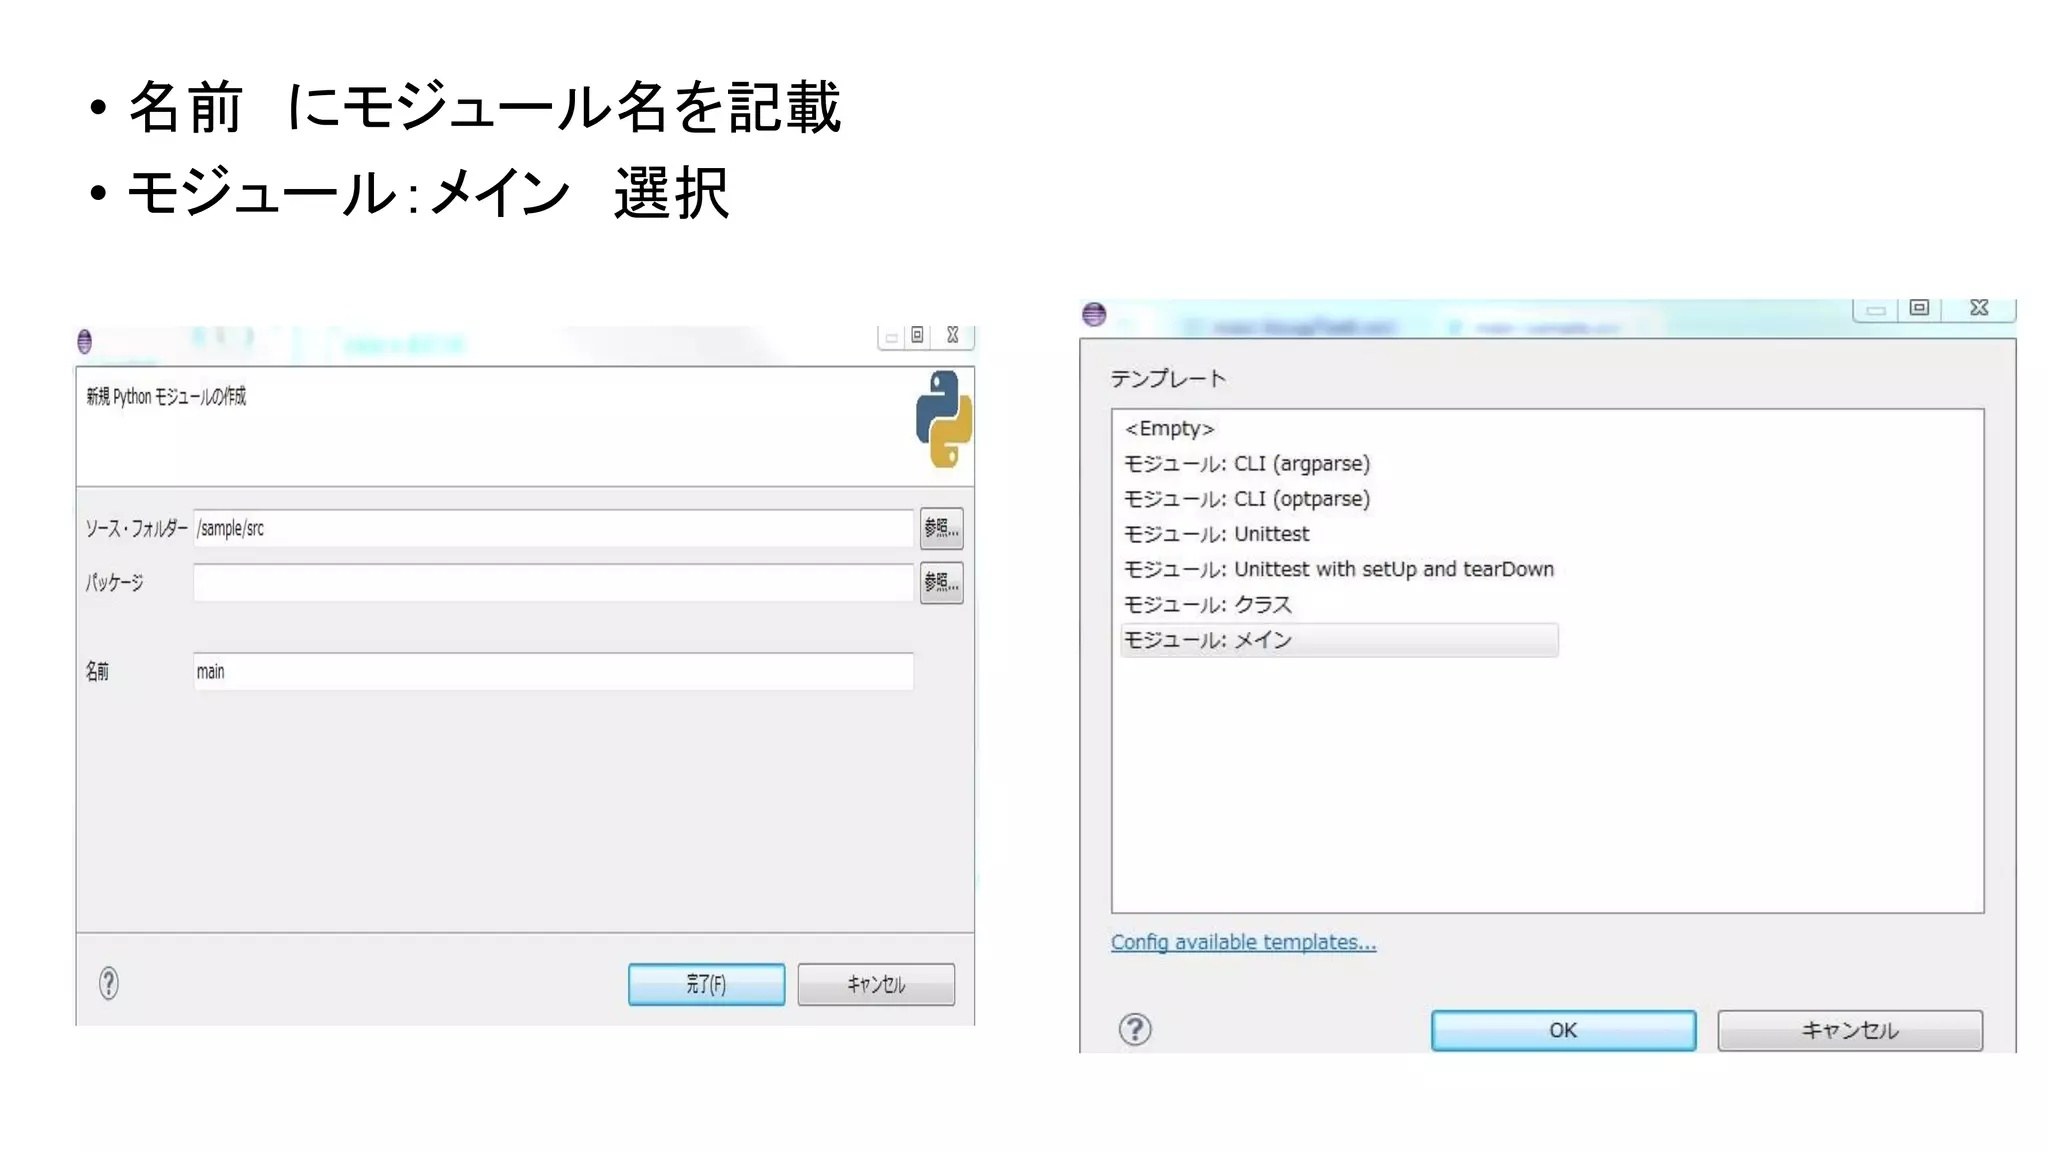
Task: Click the Eclipse icon on the template dialog title bar
Action: [x=1094, y=314]
